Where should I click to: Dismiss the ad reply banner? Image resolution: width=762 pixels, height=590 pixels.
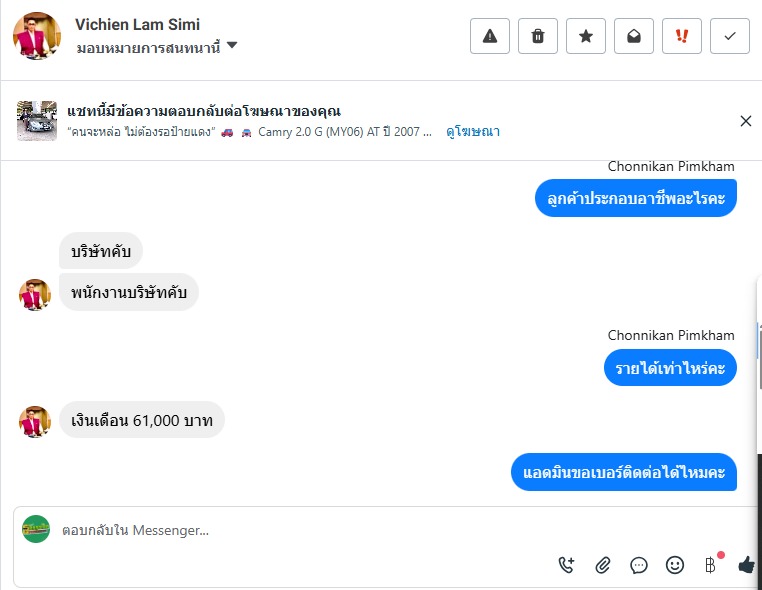coord(745,121)
